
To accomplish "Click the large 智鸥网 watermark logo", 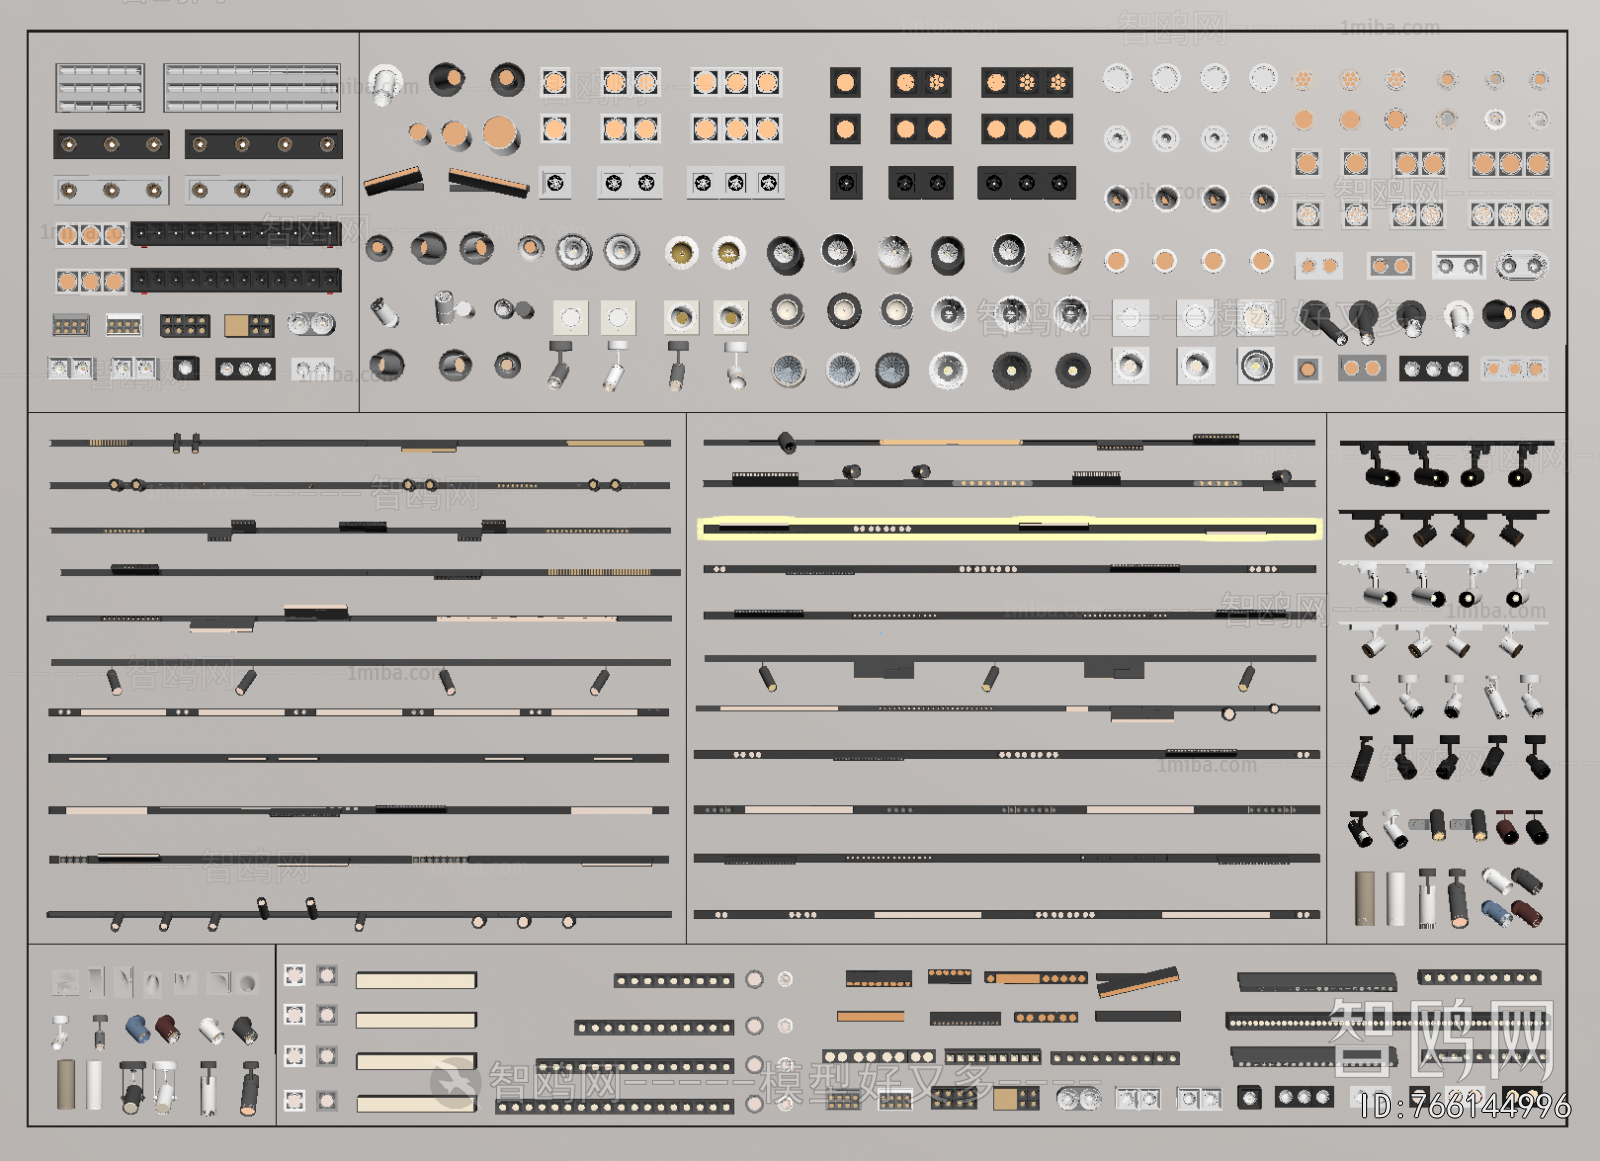I will (1440, 1038).
